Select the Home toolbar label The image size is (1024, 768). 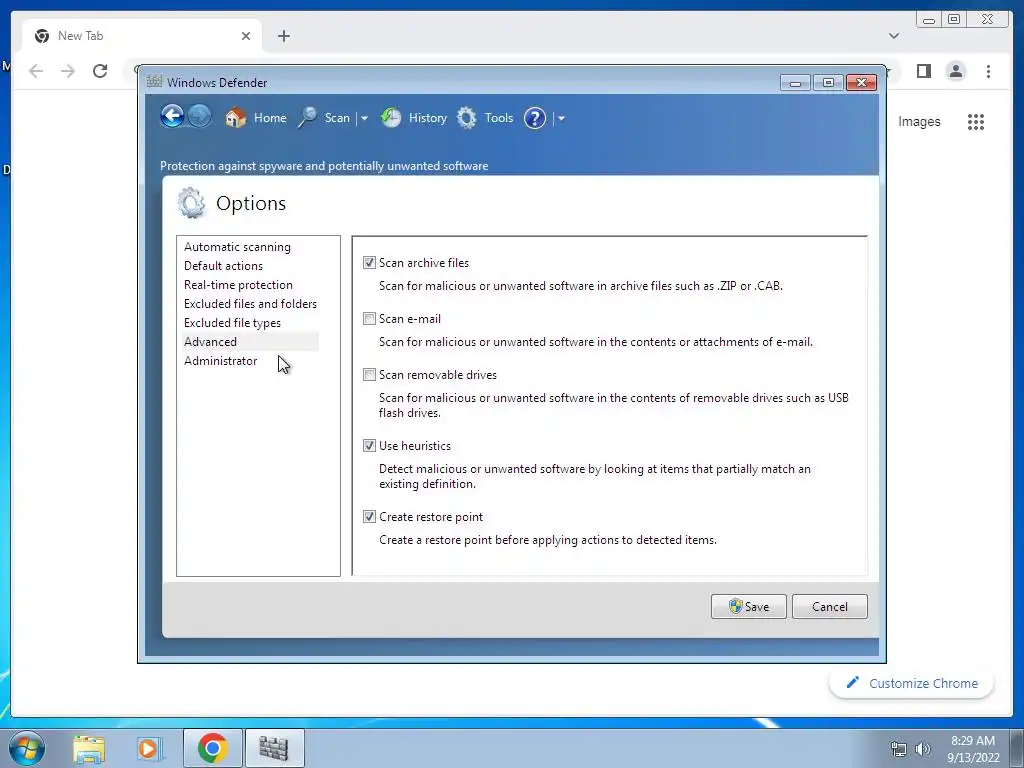(x=270, y=118)
